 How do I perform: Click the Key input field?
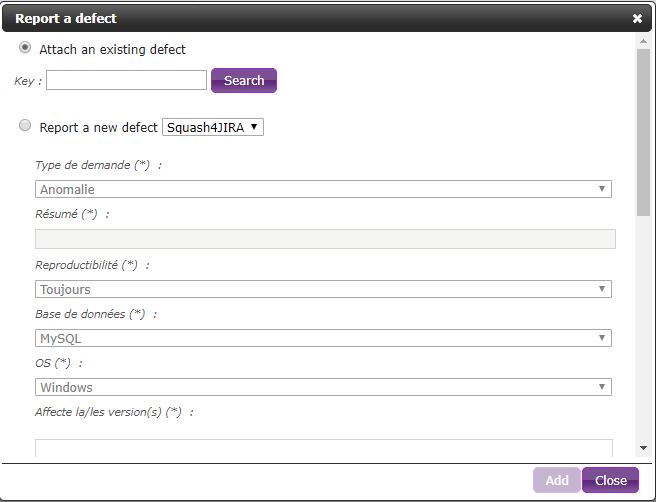click(x=126, y=80)
